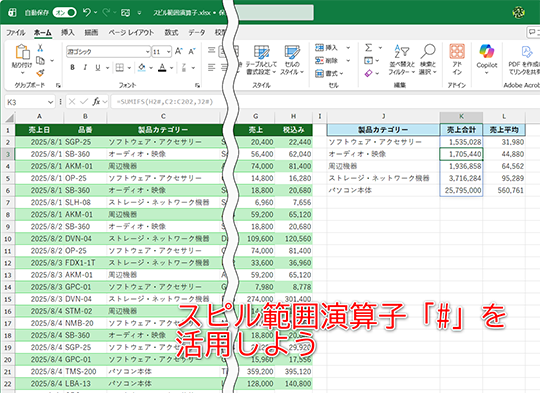Switch to the 数式 tab

(171, 33)
